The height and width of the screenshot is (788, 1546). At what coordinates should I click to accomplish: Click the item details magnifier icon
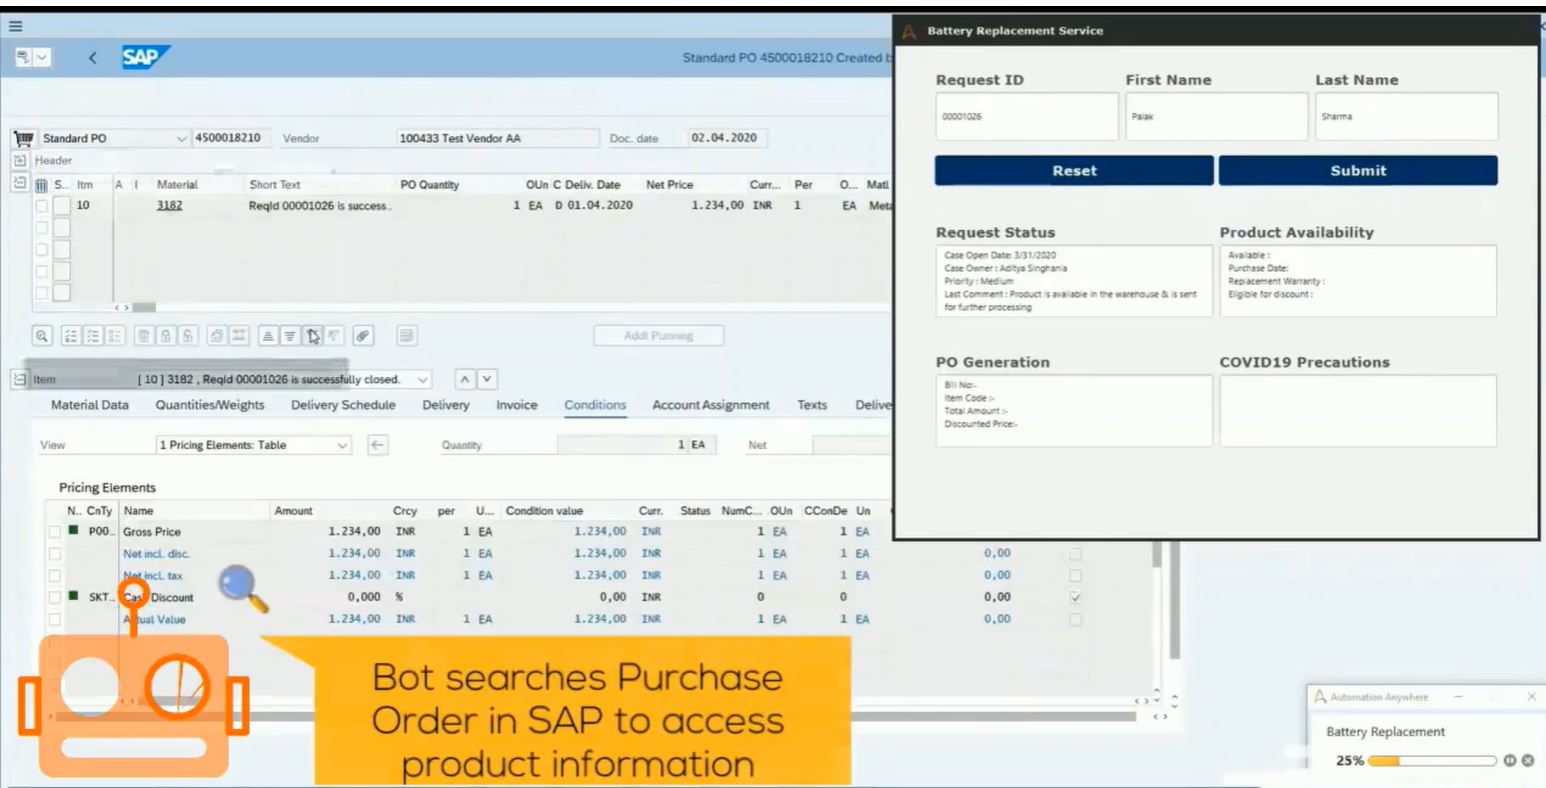pyautogui.click(x=42, y=336)
